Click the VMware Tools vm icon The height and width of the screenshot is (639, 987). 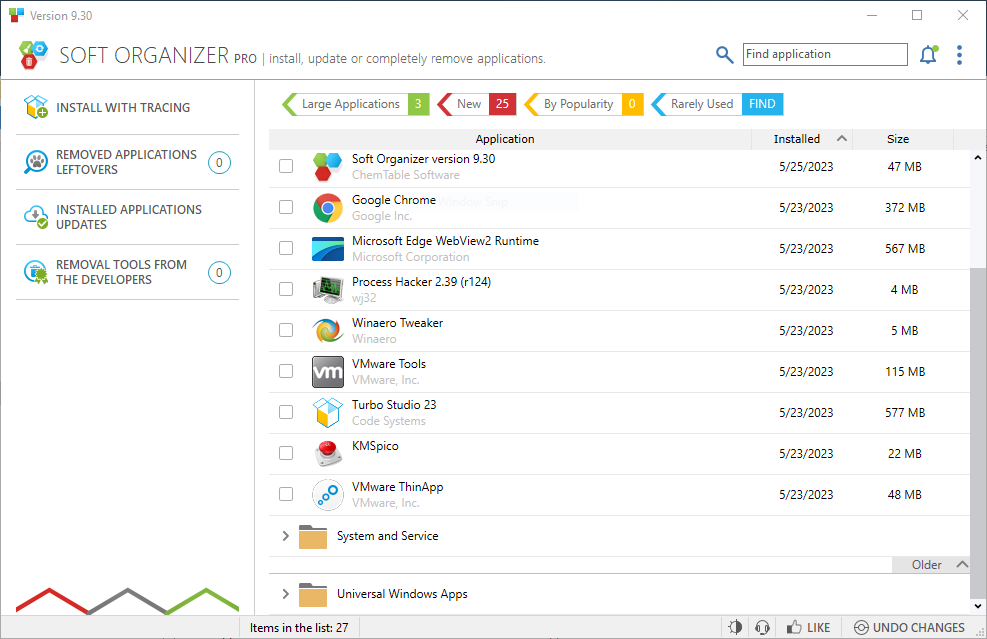(328, 371)
